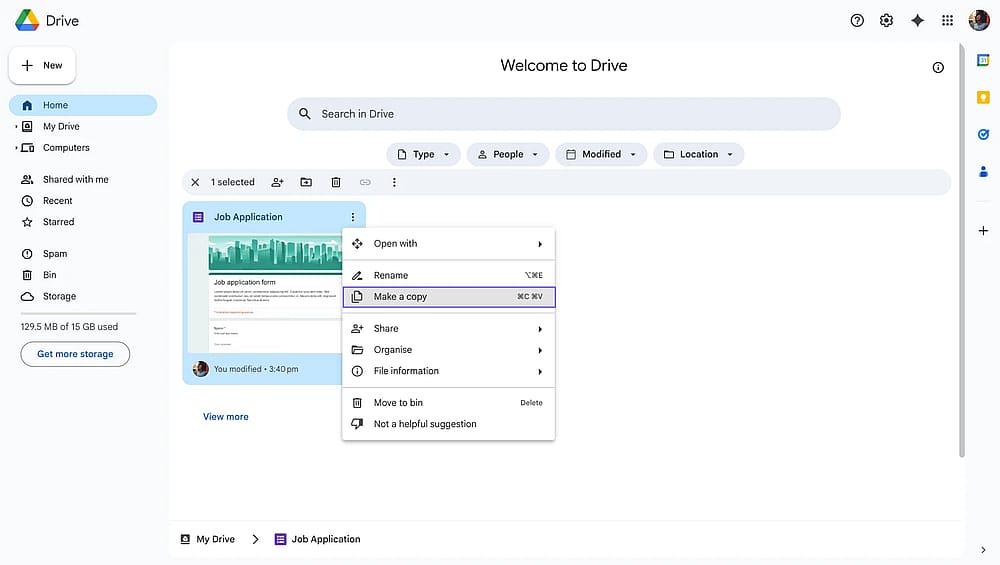Click the copy link toolbar icon
The height and width of the screenshot is (565, 1000).
coord(365,182)
